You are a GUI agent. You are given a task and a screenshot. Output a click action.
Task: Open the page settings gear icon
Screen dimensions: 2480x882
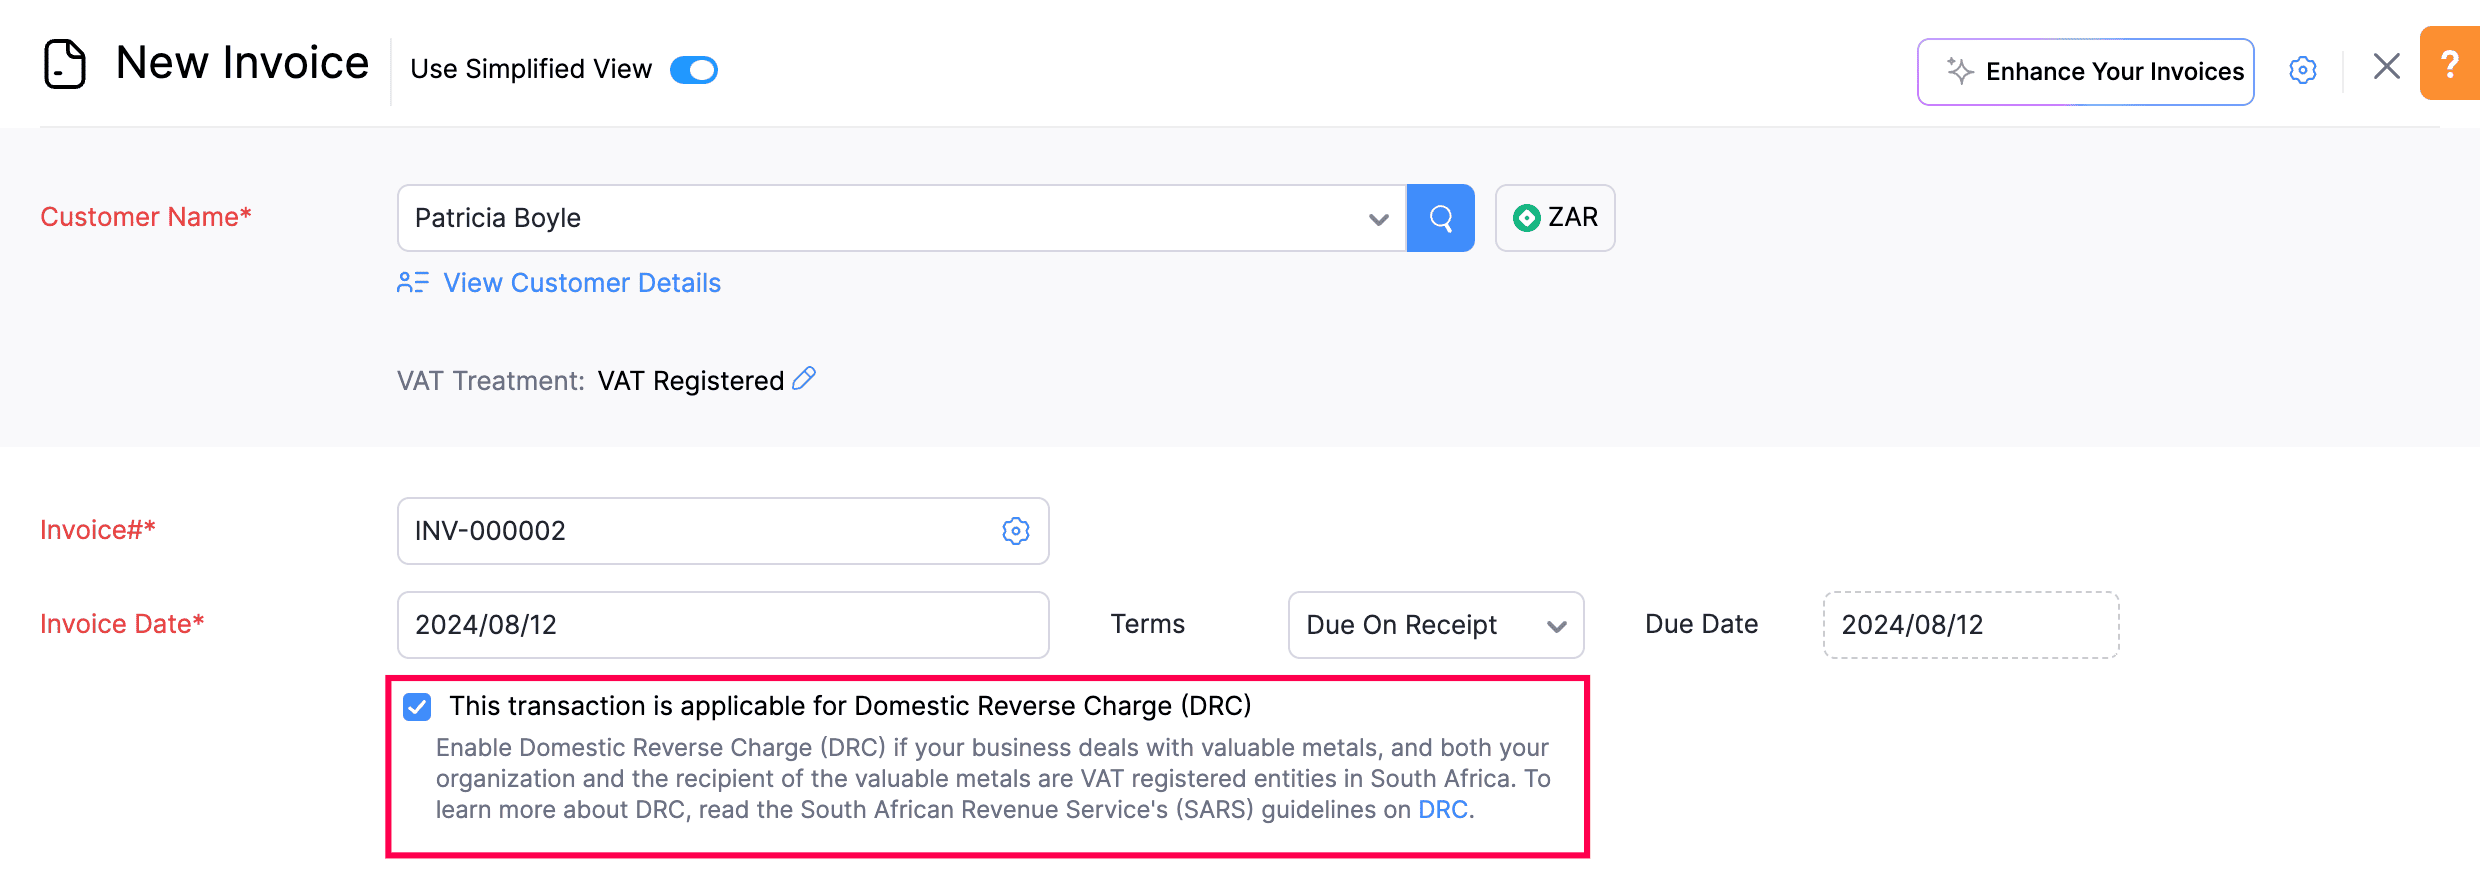click(x=2302, y=70)
